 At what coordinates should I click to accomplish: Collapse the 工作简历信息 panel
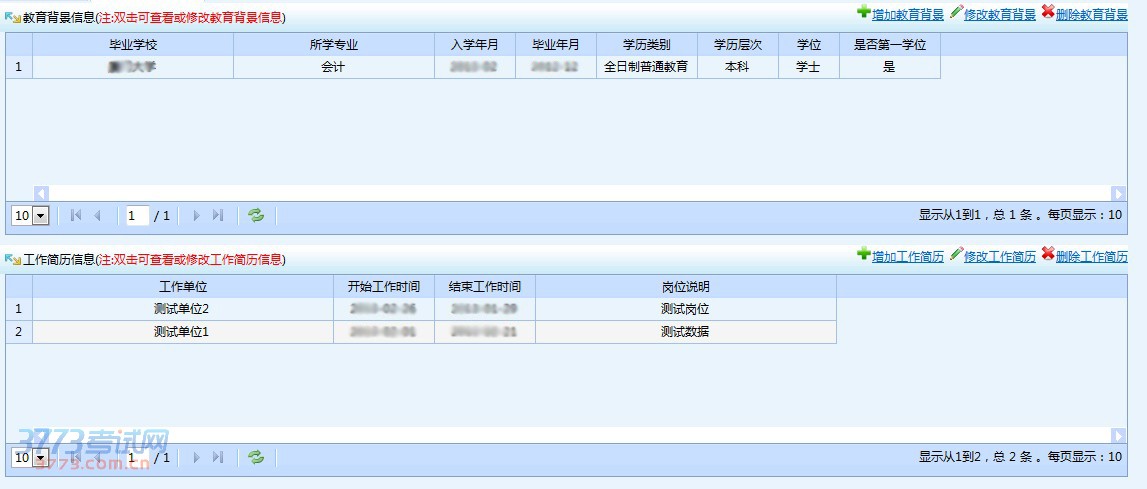13,259
